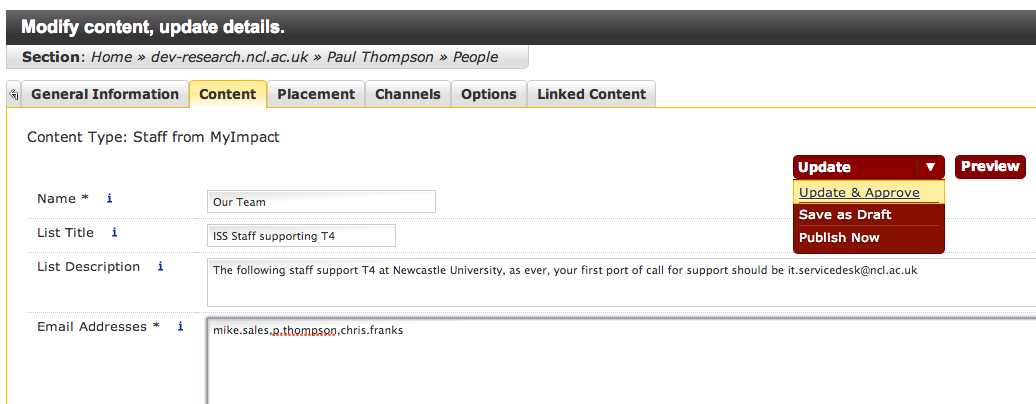Click the info icon beside List Title
The width and height of the screenshot is (1036, 404).
pos(115,233)
